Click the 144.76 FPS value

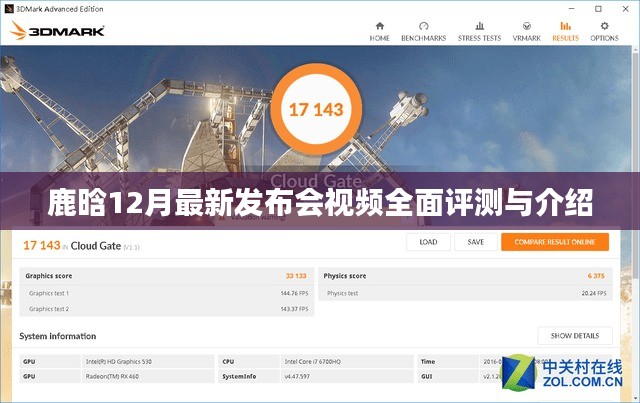pos(294,293)
